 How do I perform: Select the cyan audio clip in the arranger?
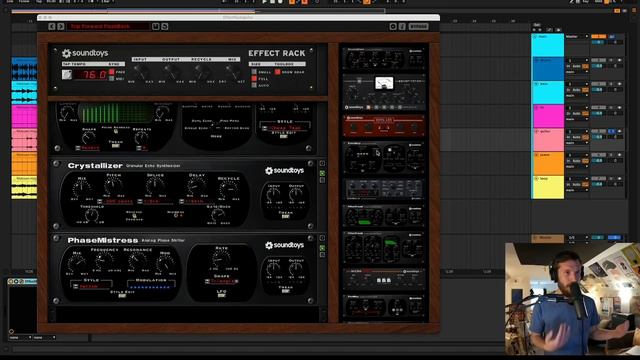coord(24,92)
